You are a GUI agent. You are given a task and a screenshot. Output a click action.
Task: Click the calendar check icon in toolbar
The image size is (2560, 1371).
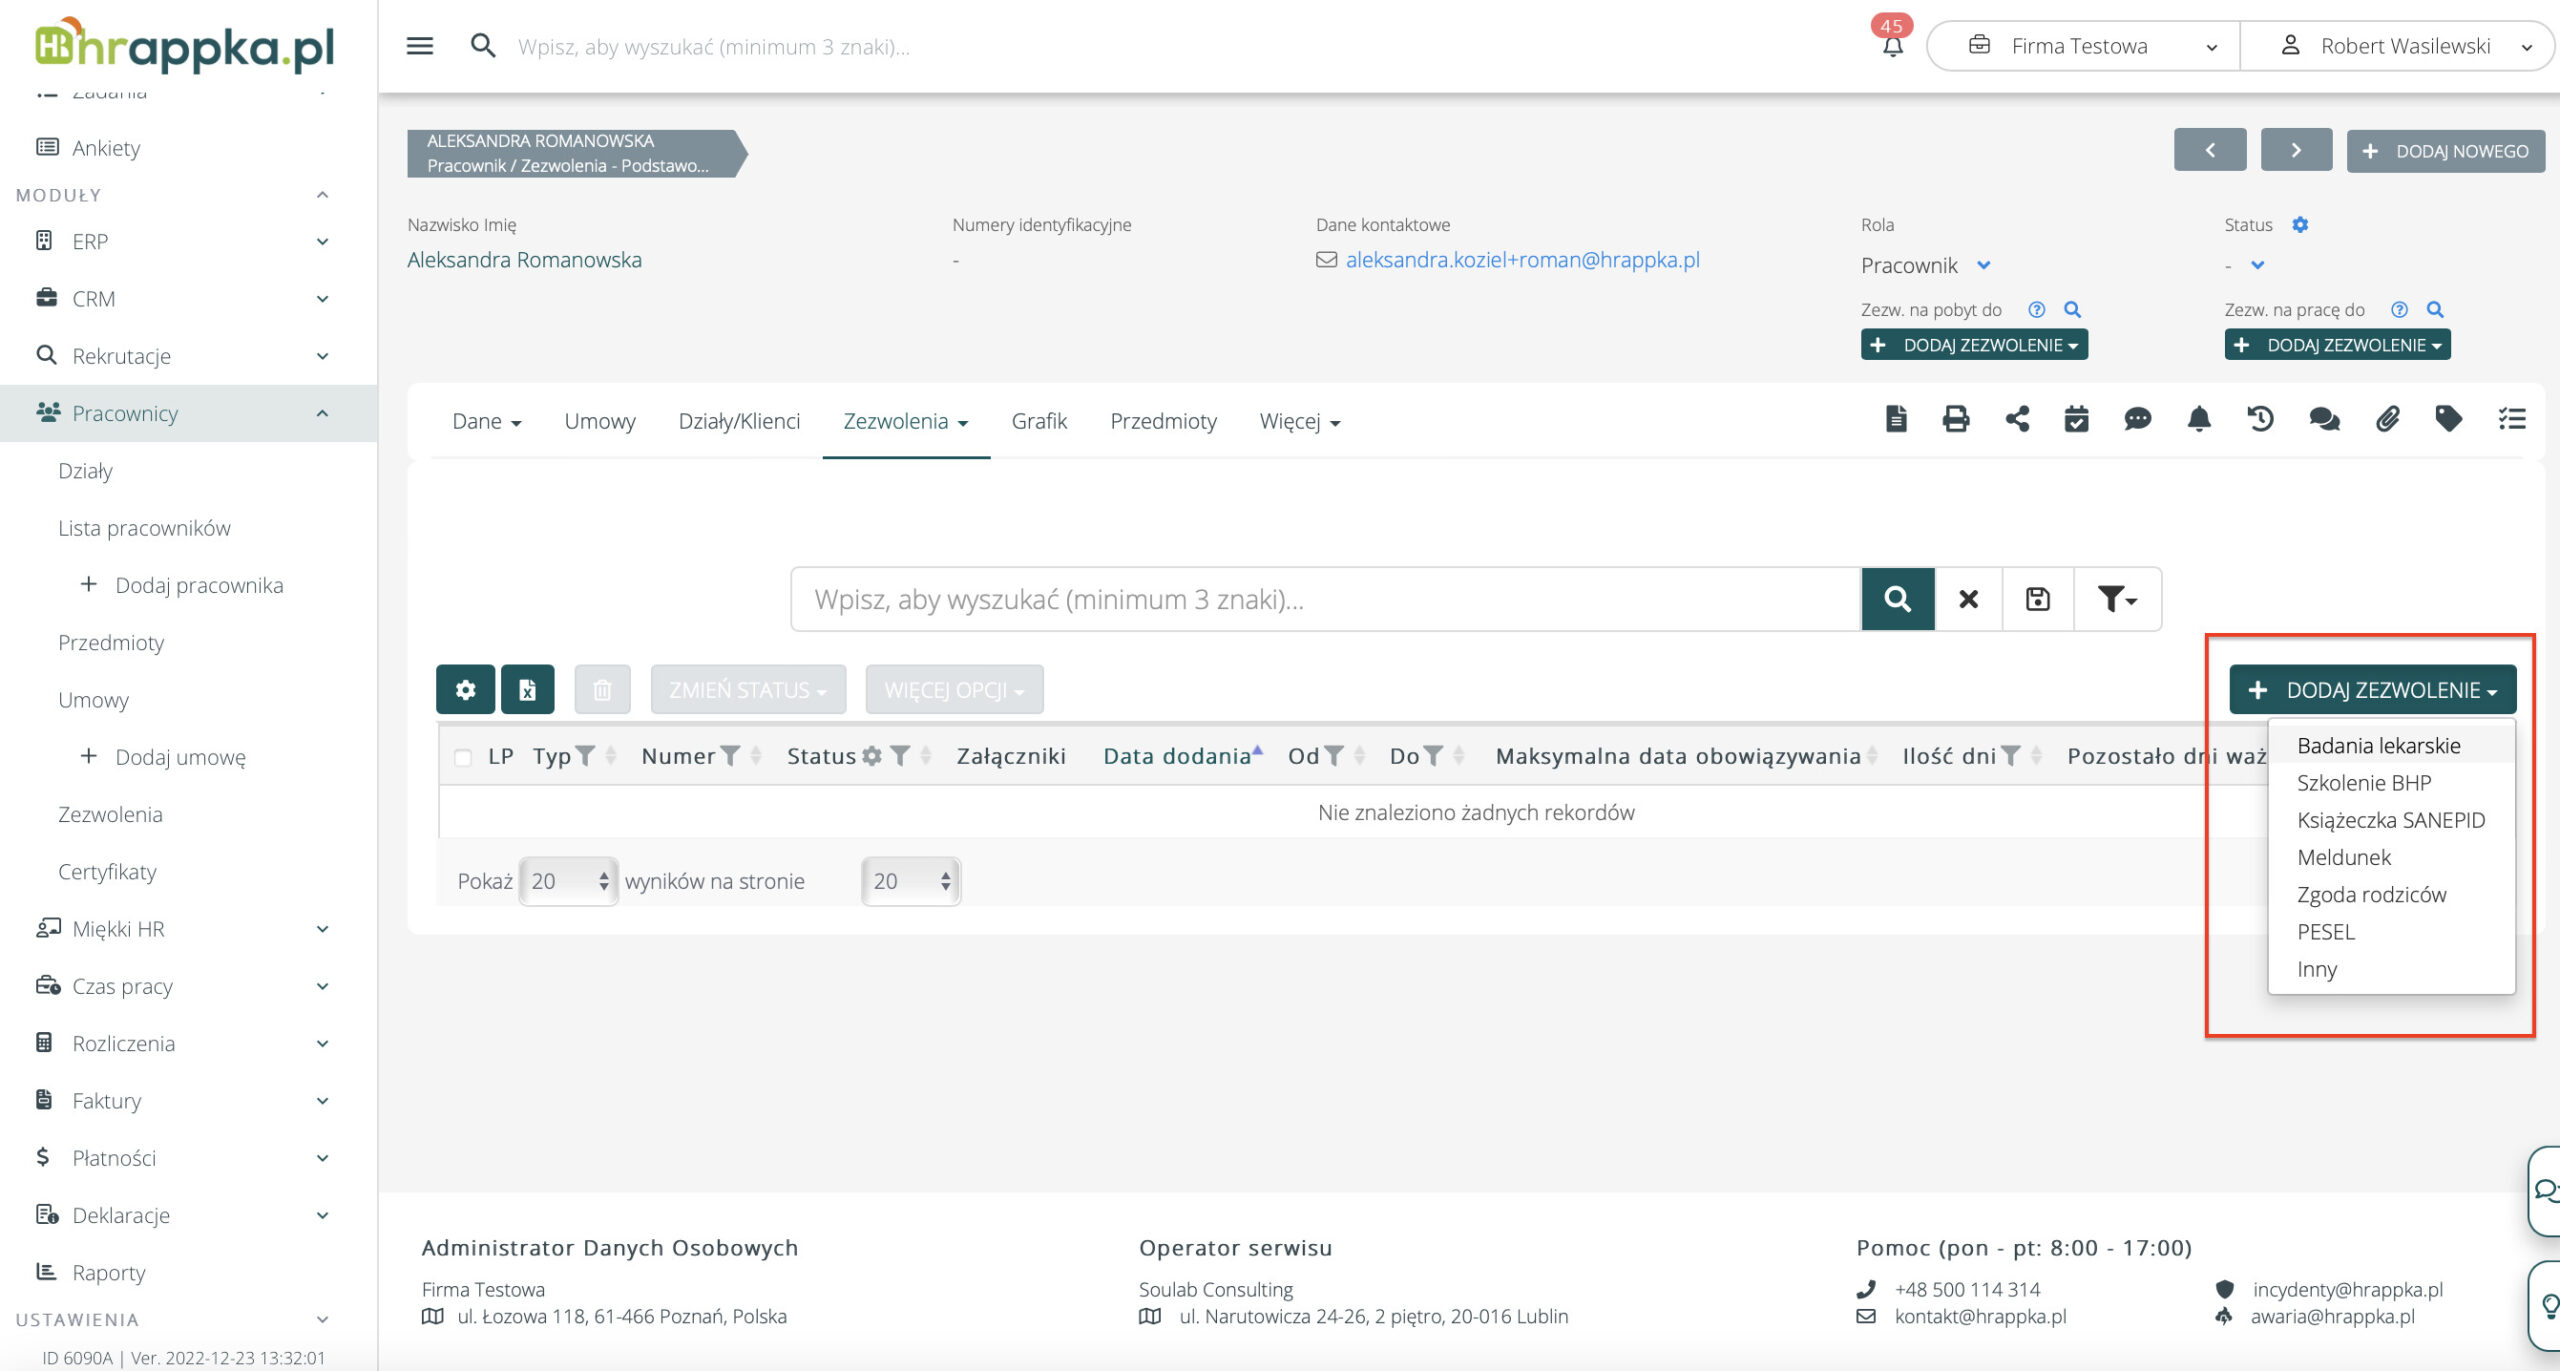tap(2076, 419)
